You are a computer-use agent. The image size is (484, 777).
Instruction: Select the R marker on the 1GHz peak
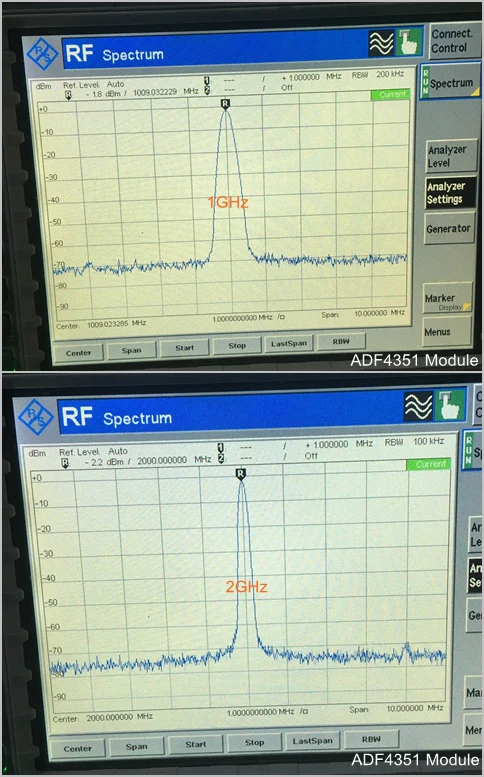click(x=225, y=104)
